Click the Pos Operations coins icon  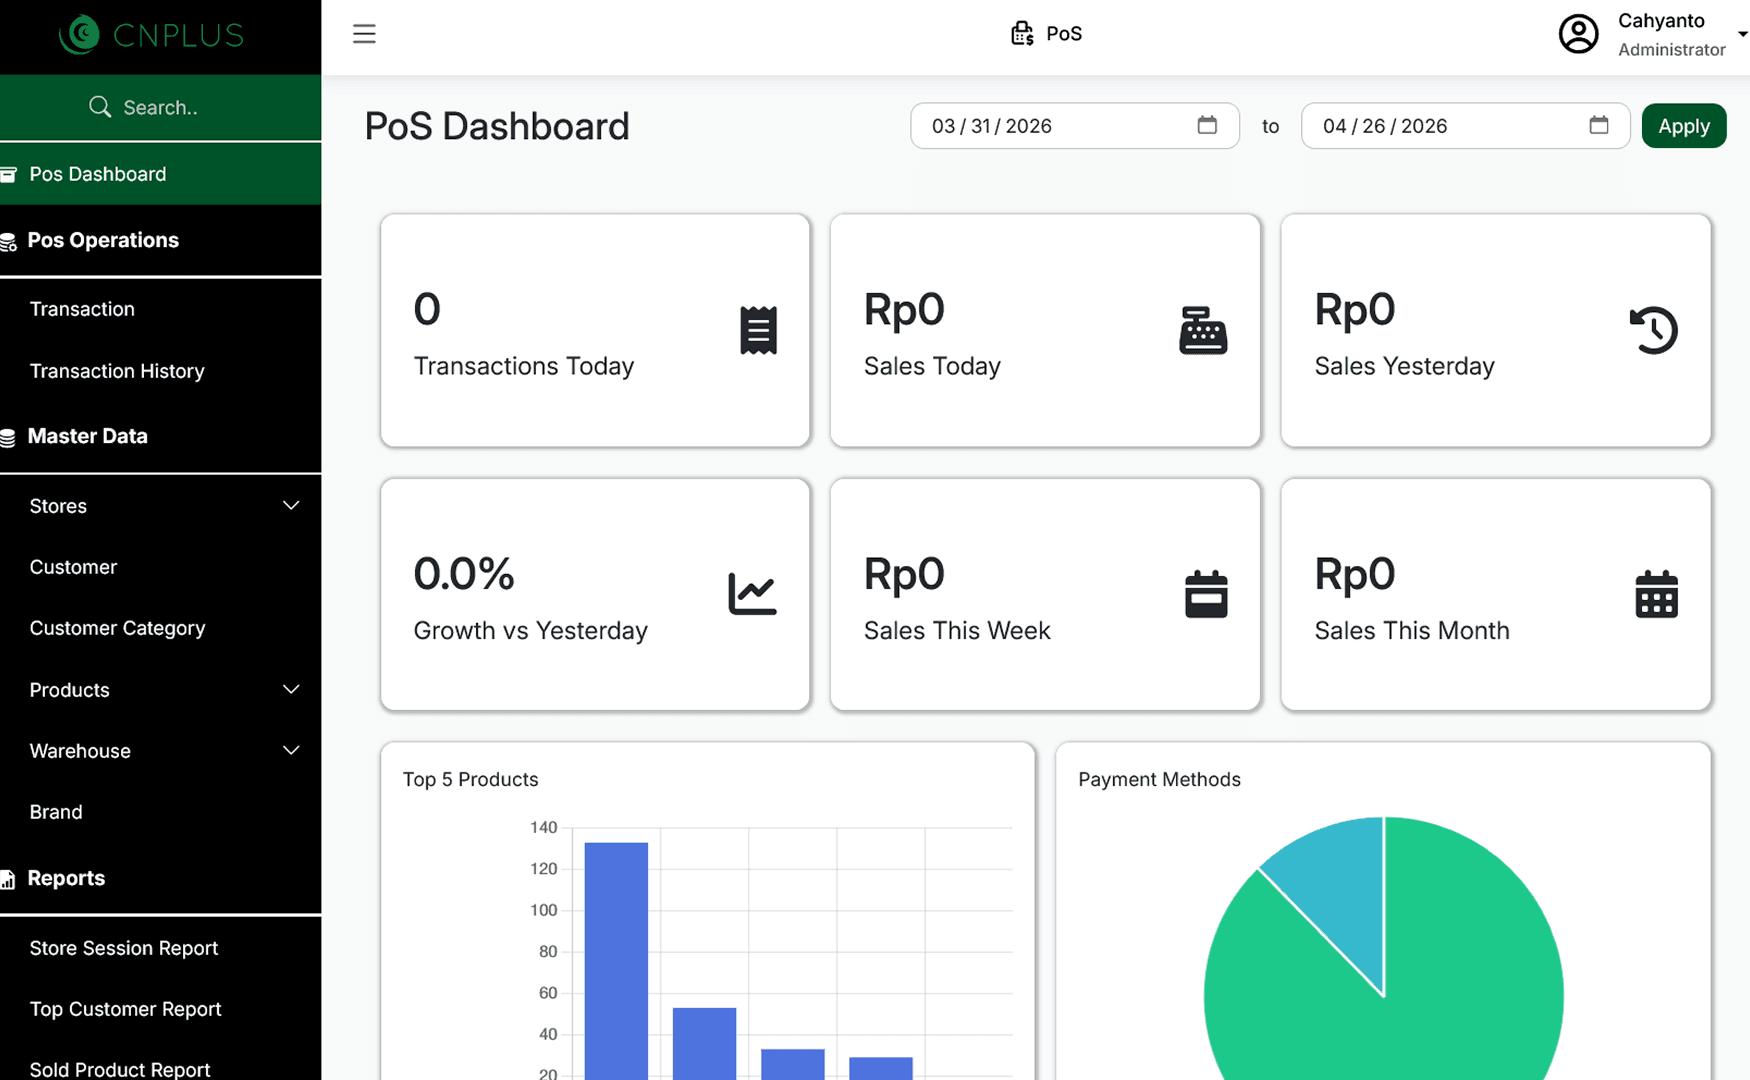[8, 242]
